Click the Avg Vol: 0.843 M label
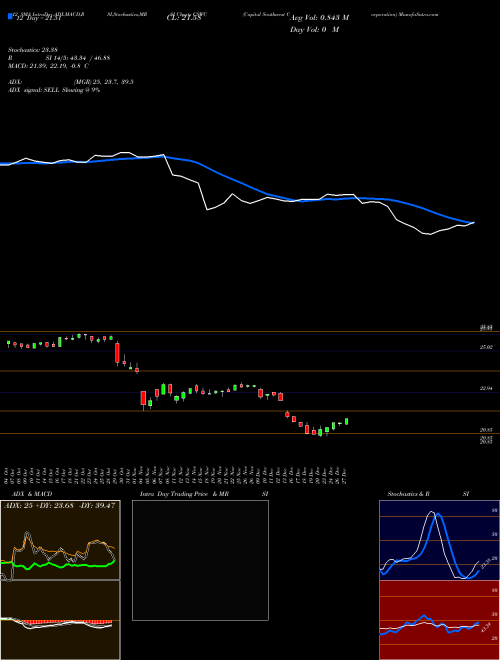Screen dimensions: 500x660 [x=319, y=18]
